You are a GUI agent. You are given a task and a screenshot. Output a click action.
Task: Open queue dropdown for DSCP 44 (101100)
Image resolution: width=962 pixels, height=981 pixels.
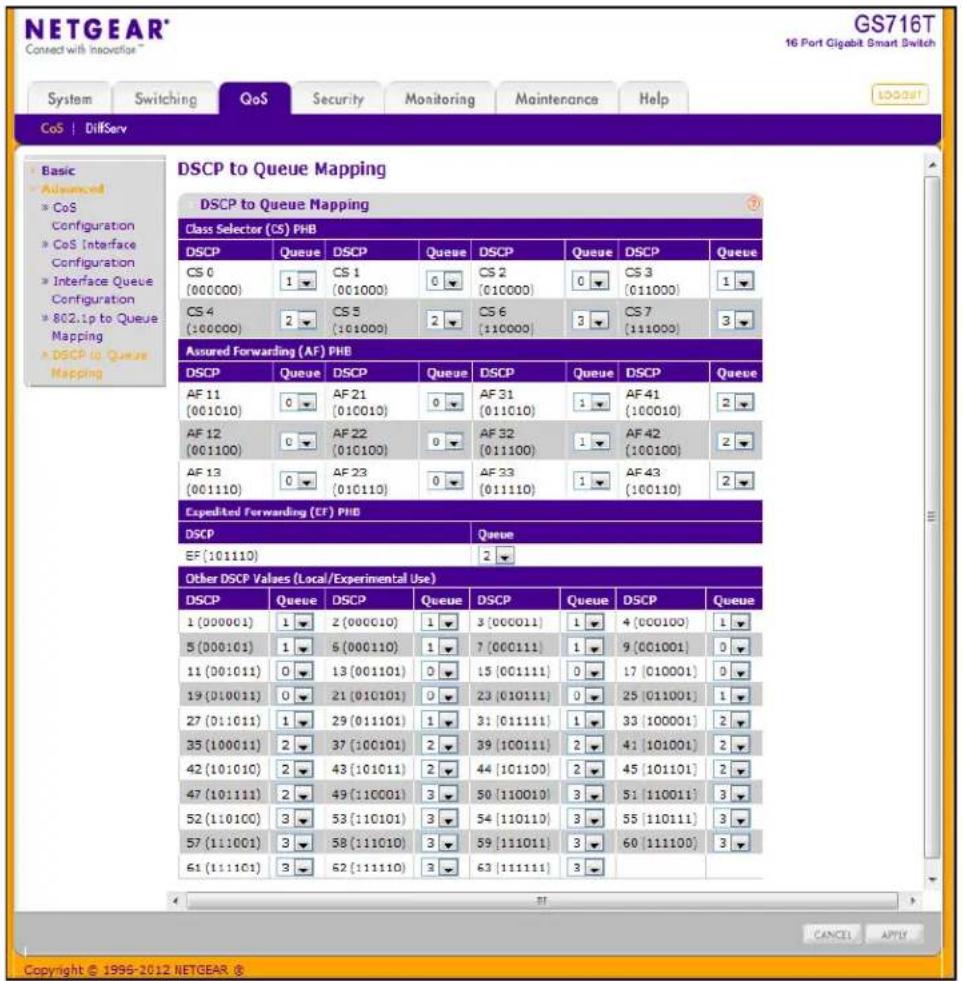(586, 769)
